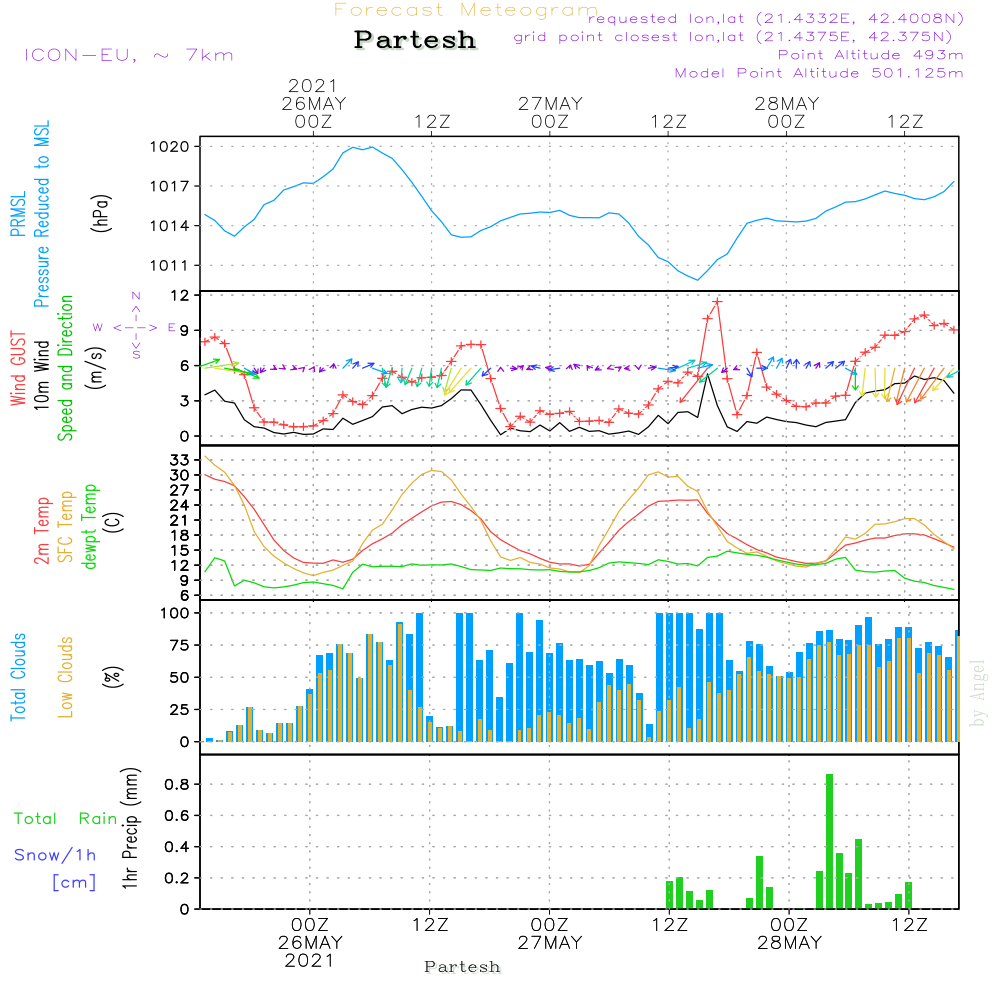Click the '27MAY' label on the top time axis

pos(550,103)
